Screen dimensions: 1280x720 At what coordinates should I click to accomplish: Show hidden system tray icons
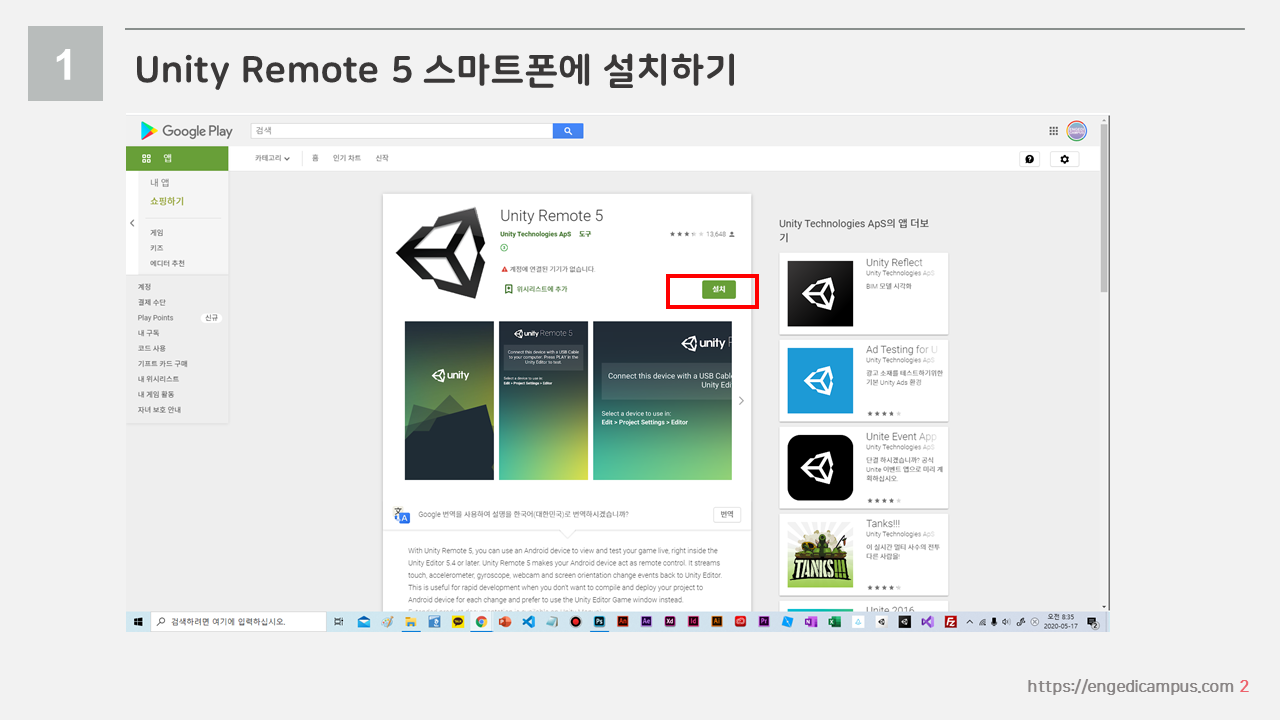(x=969, y=621)
